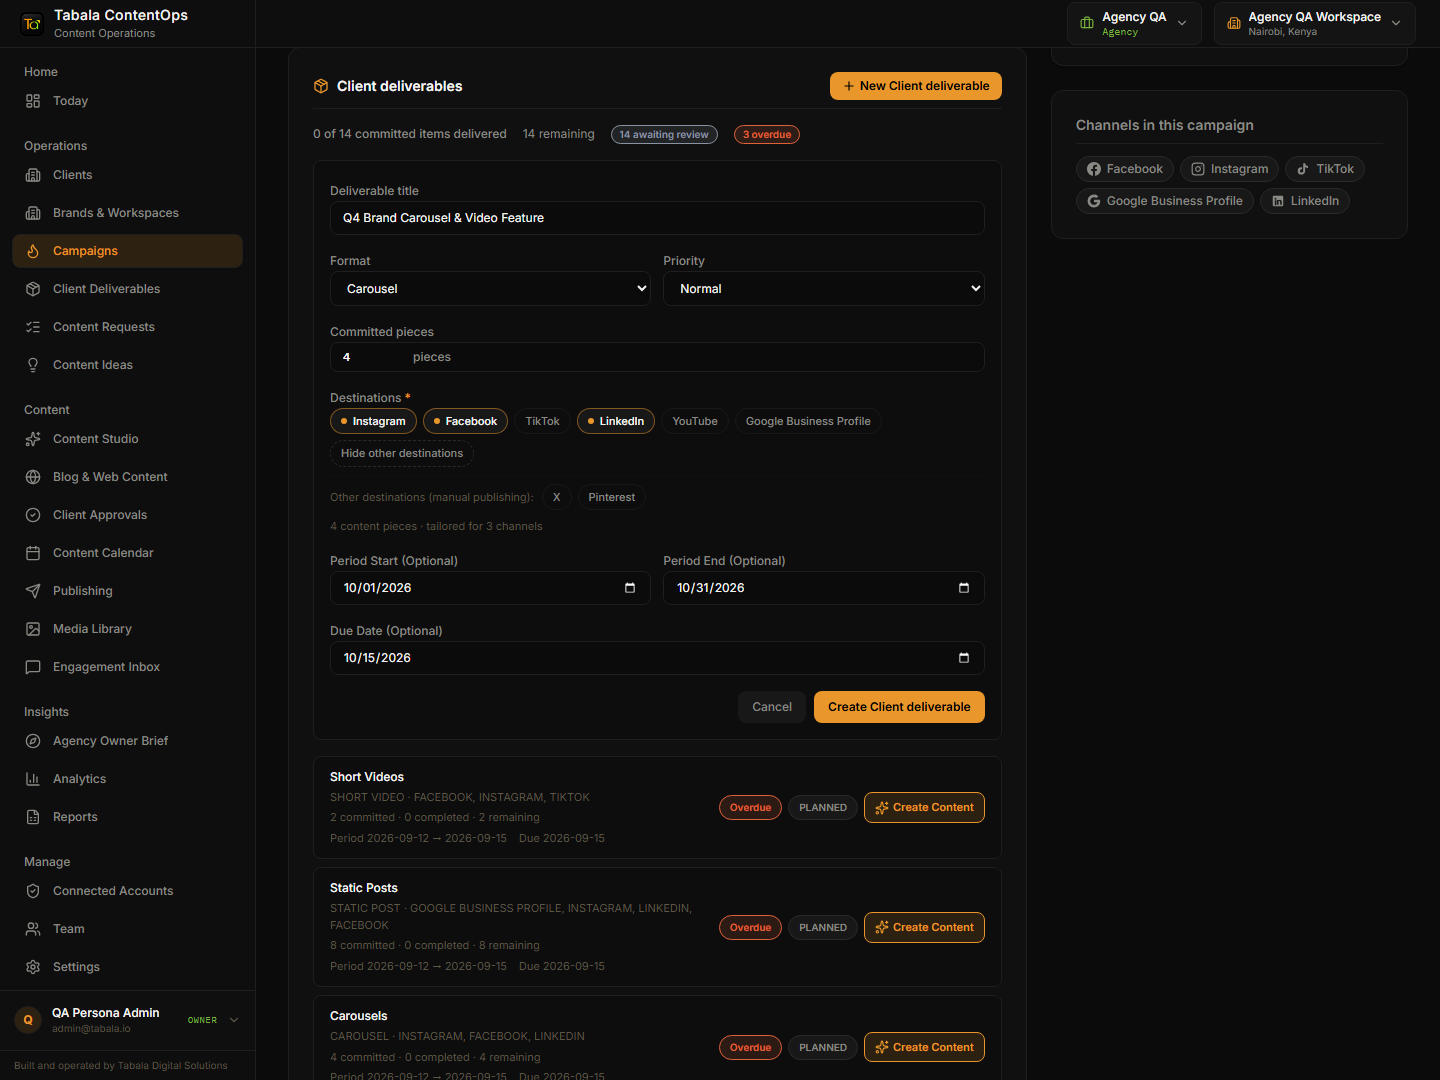Deselect the Instagram destination chip

click(373, 421)
